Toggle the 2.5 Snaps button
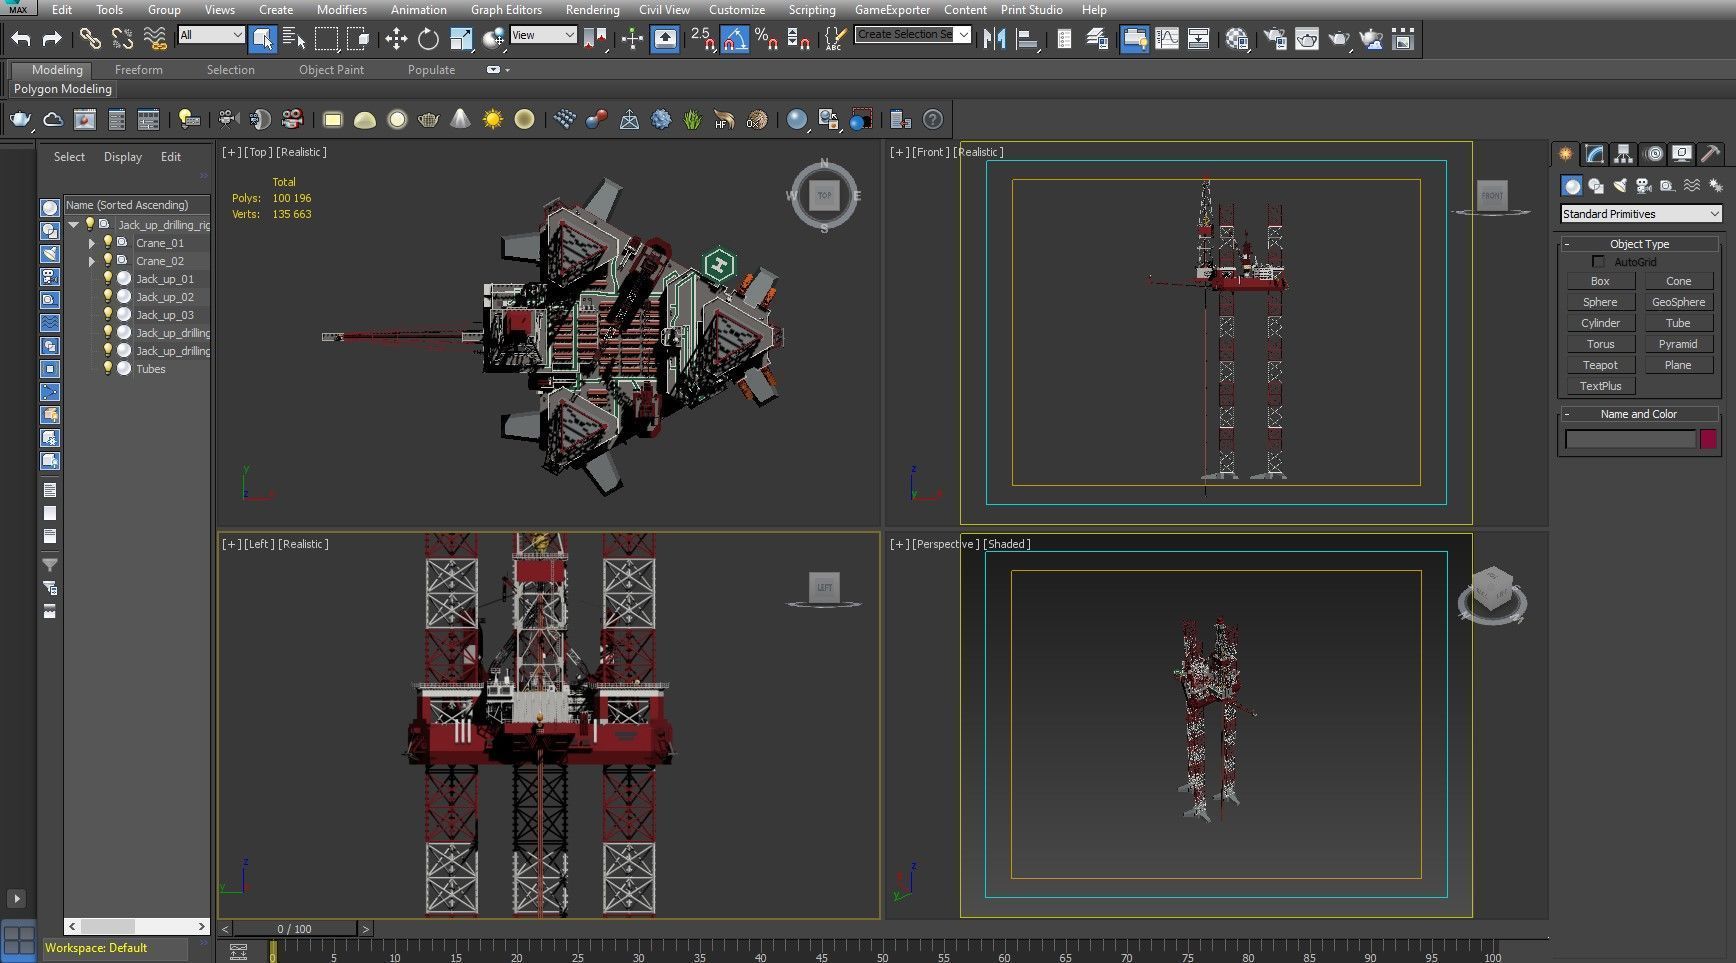This screenshot has height=963, width=1736. 703,39
